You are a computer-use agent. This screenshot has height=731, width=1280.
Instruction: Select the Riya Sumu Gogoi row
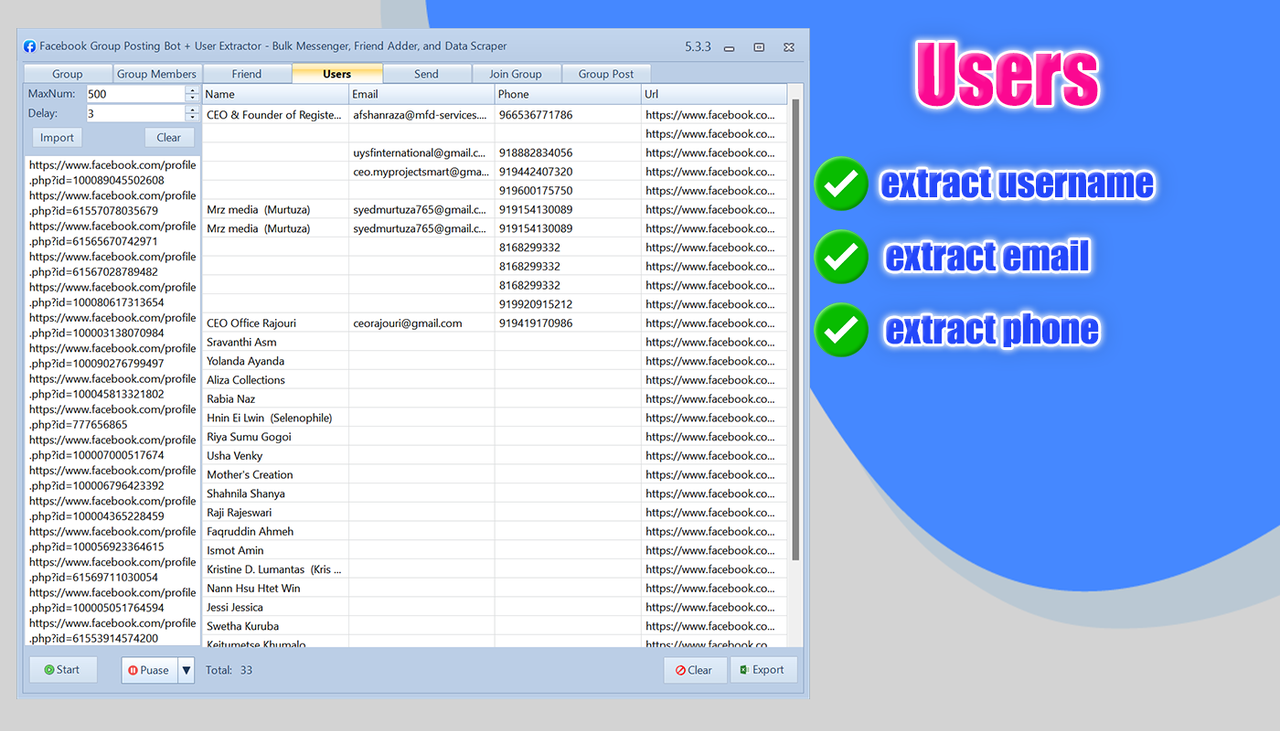point(495,437)
